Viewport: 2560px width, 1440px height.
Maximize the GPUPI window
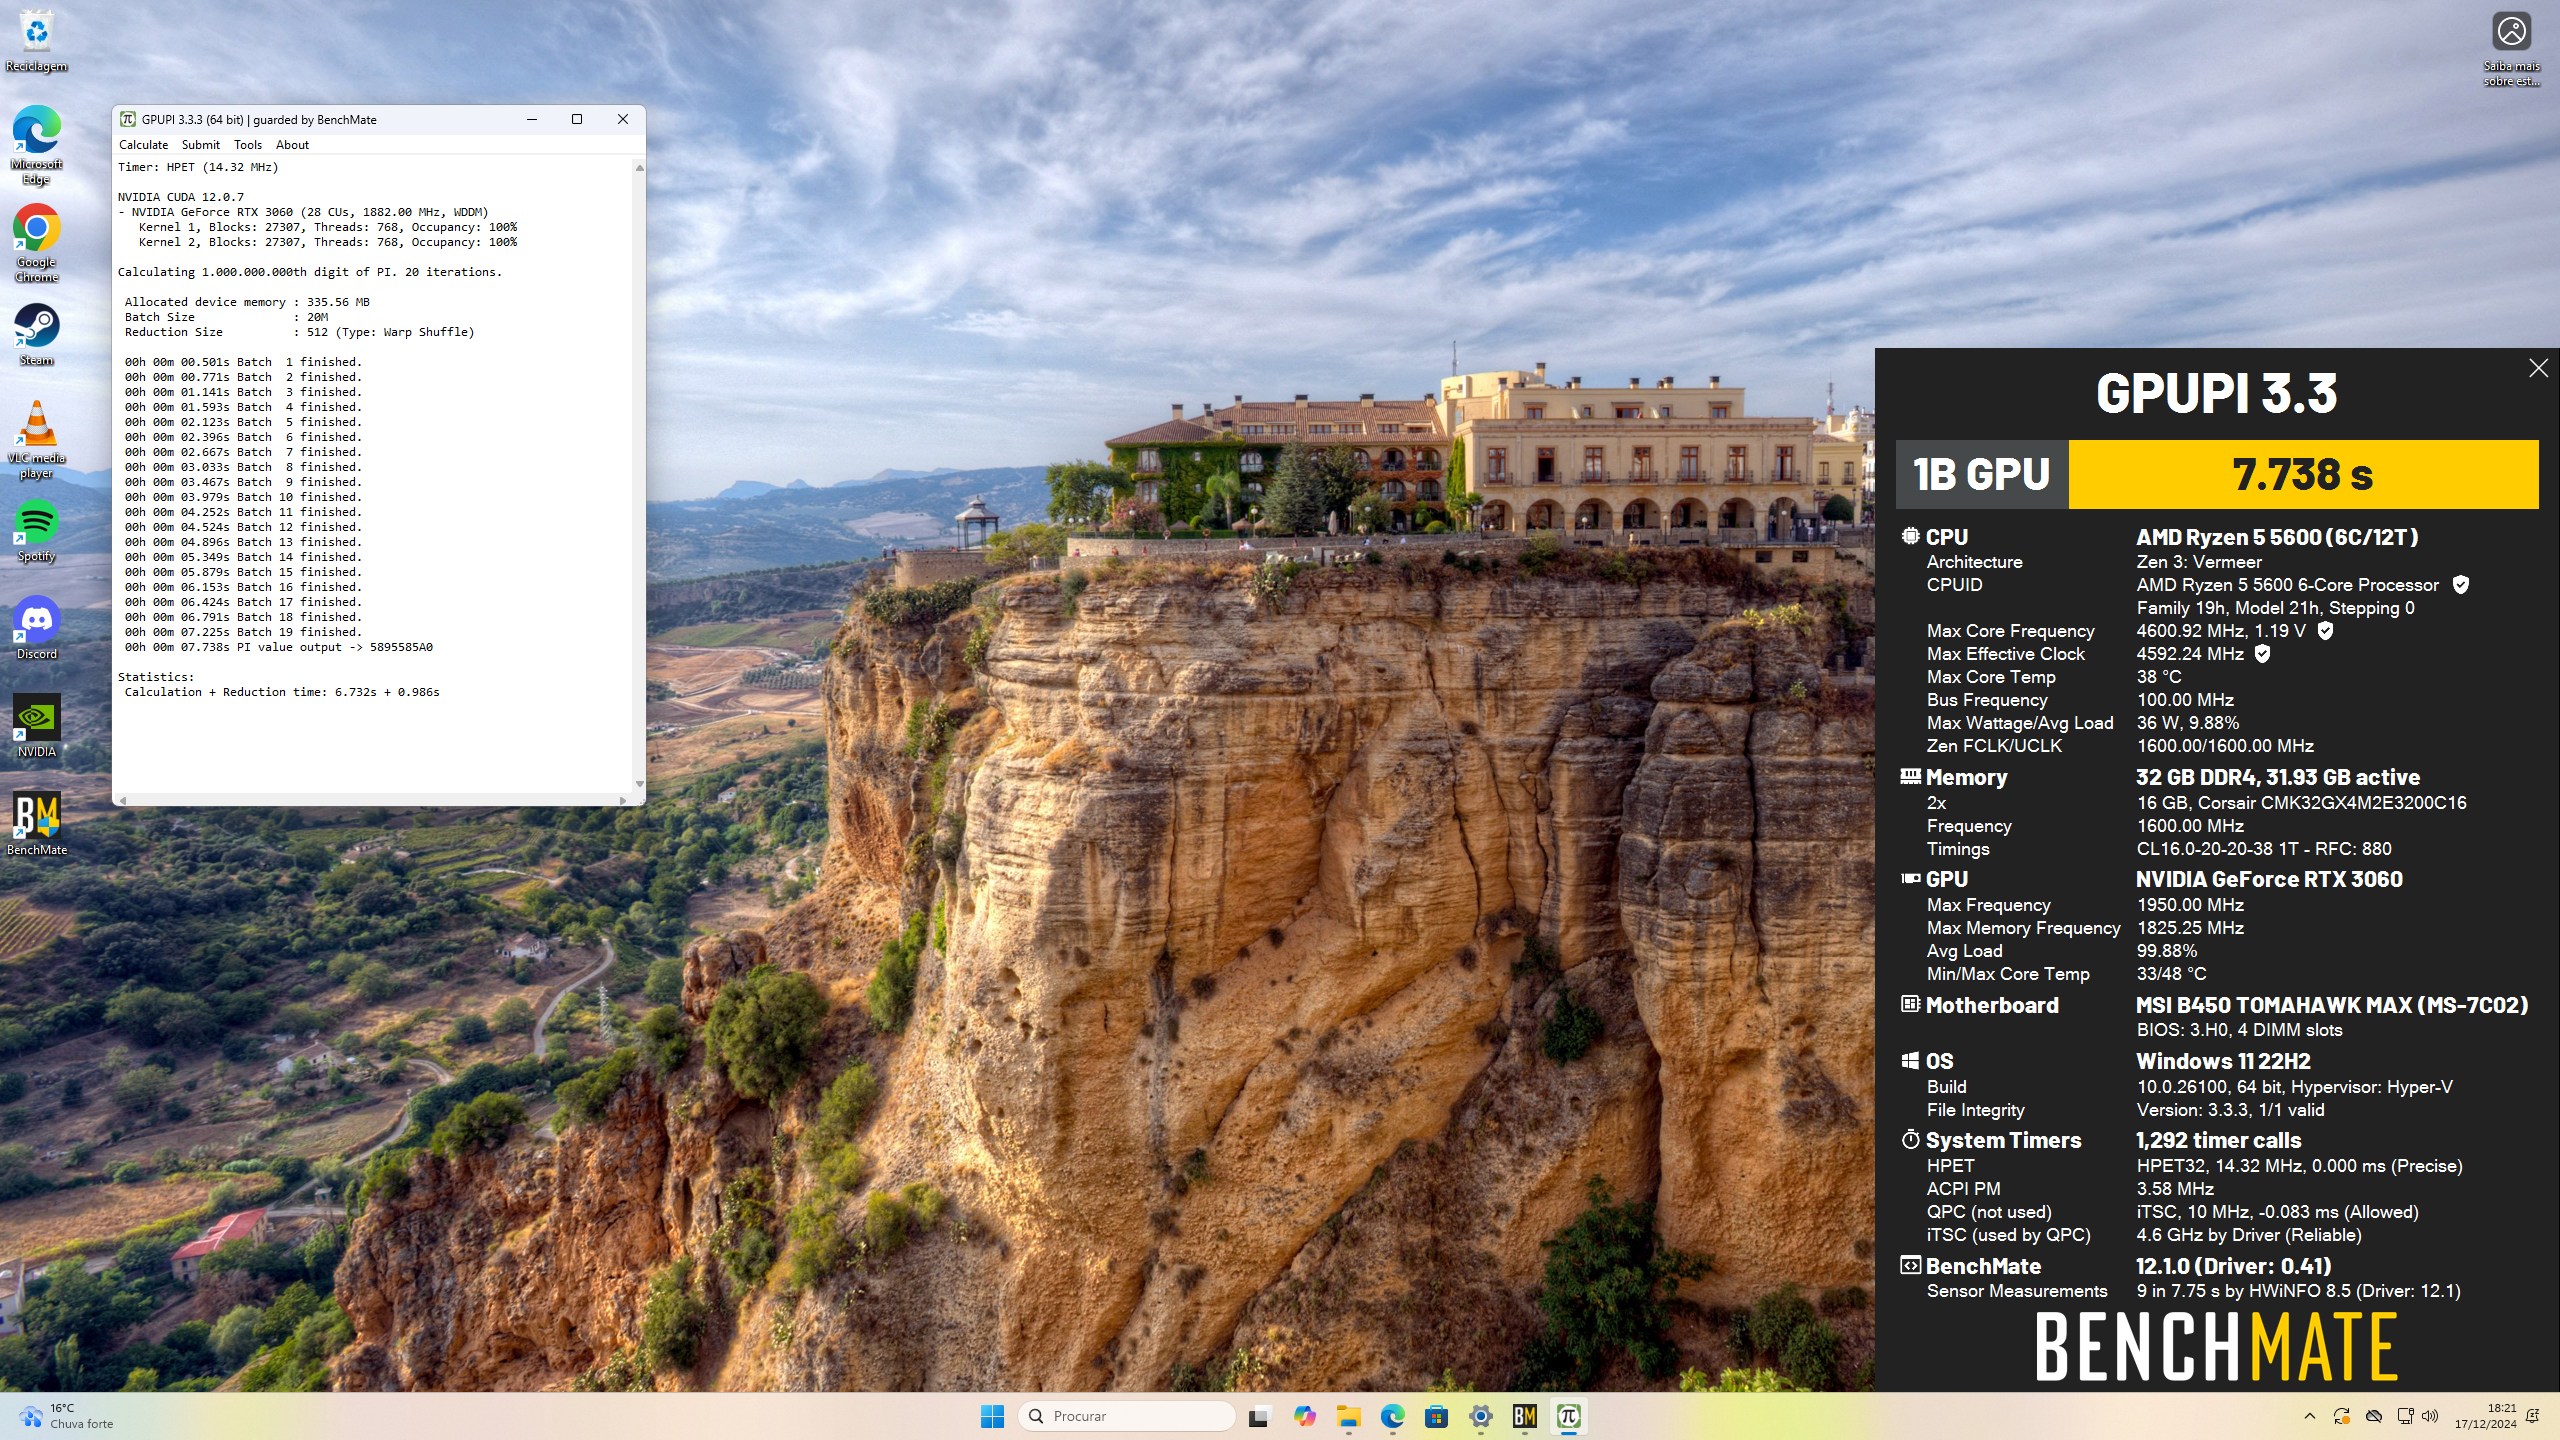(577, 119)
